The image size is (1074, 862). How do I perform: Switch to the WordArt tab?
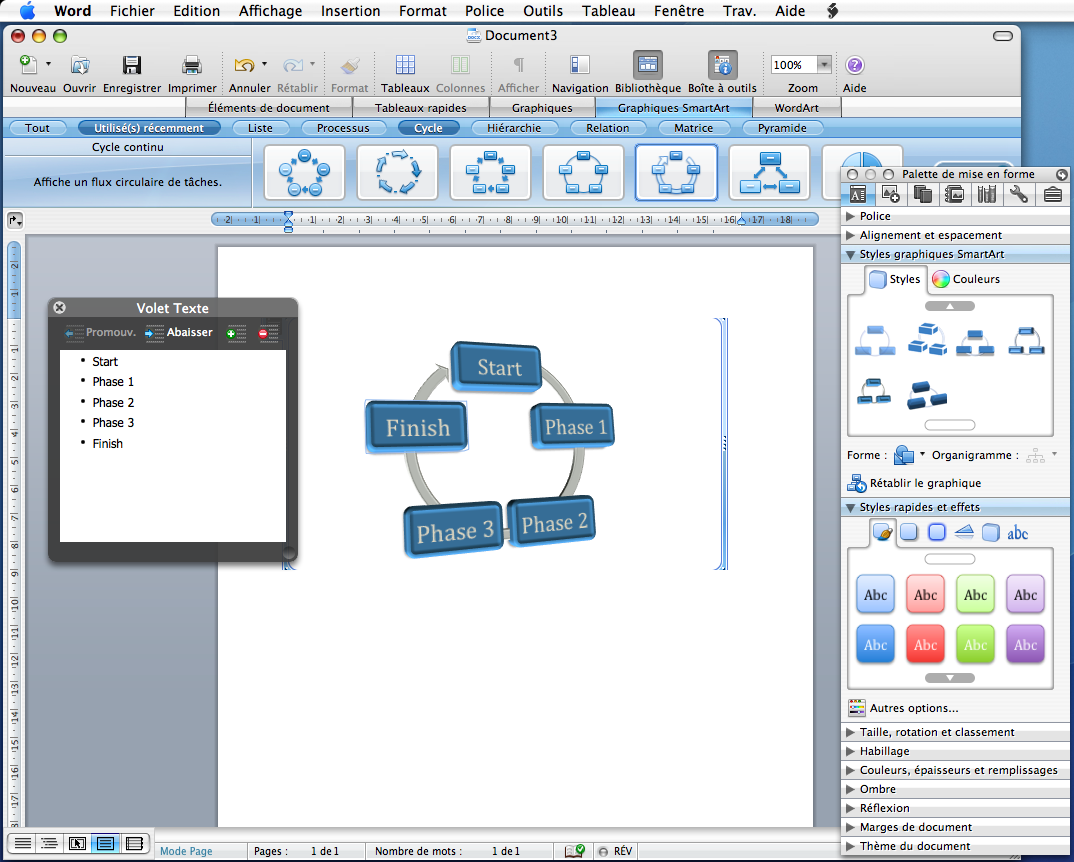(x=796, y=108)
